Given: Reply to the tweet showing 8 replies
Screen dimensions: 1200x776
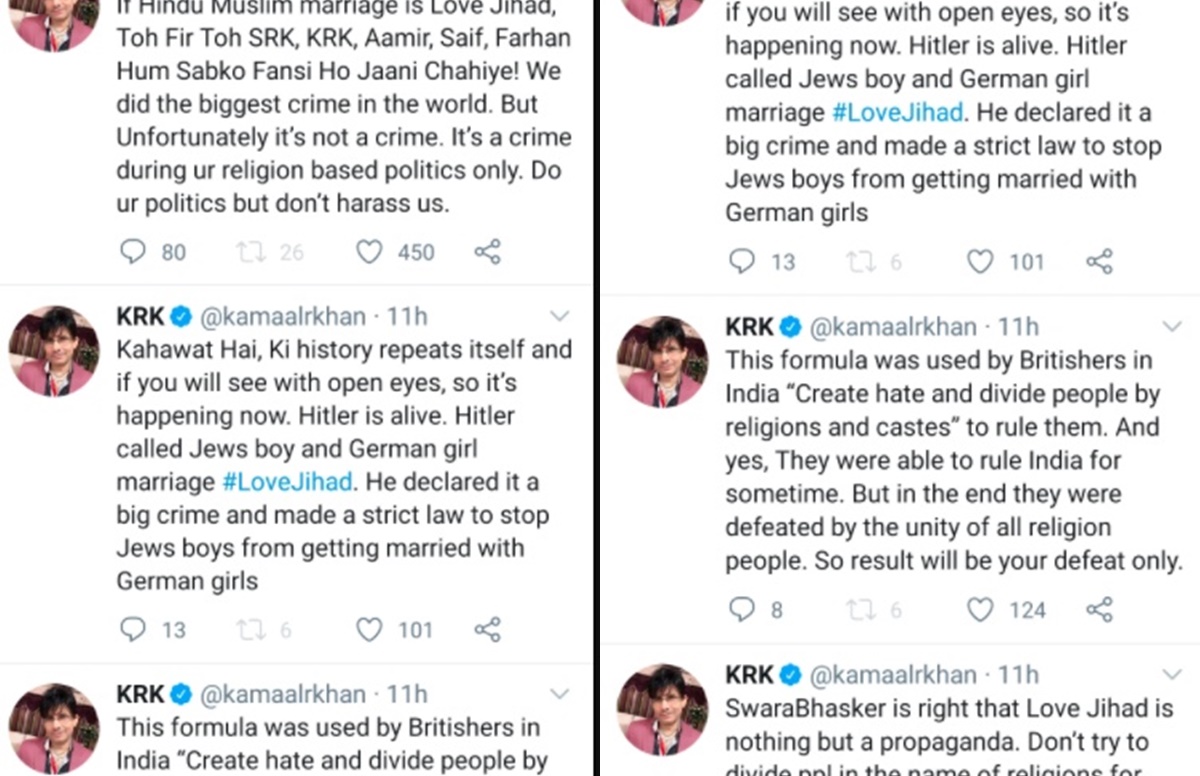Looking at the screenshot, I should [x=742, y=609].
